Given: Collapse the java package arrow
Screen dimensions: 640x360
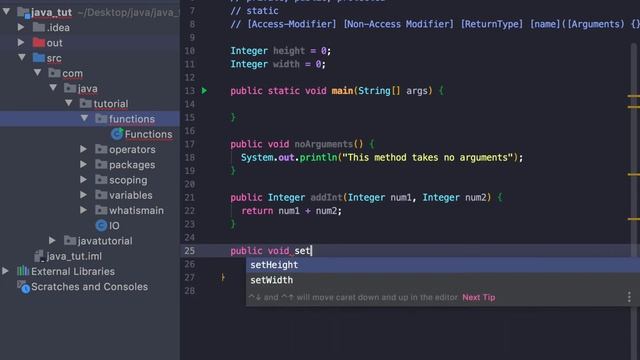Looking at the screenshot, I should tap(53, 88).
